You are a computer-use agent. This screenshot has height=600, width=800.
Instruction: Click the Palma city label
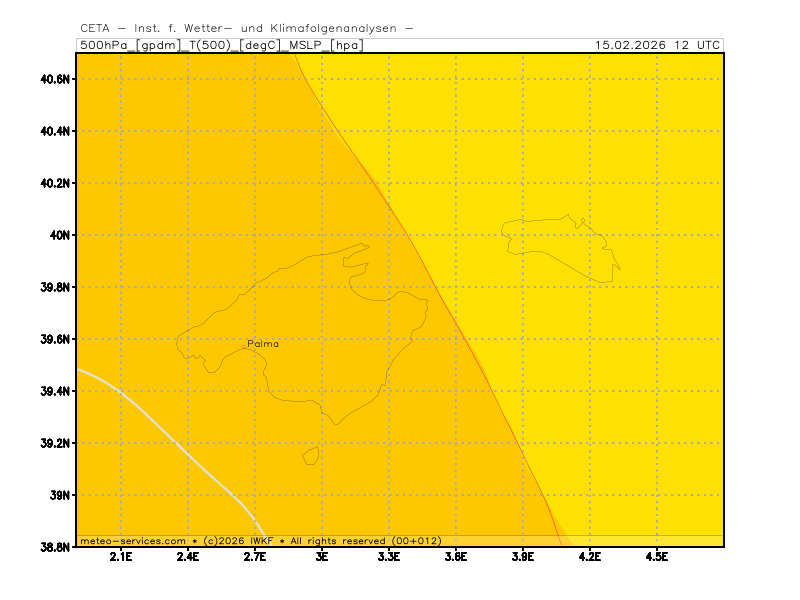[263, 343]
